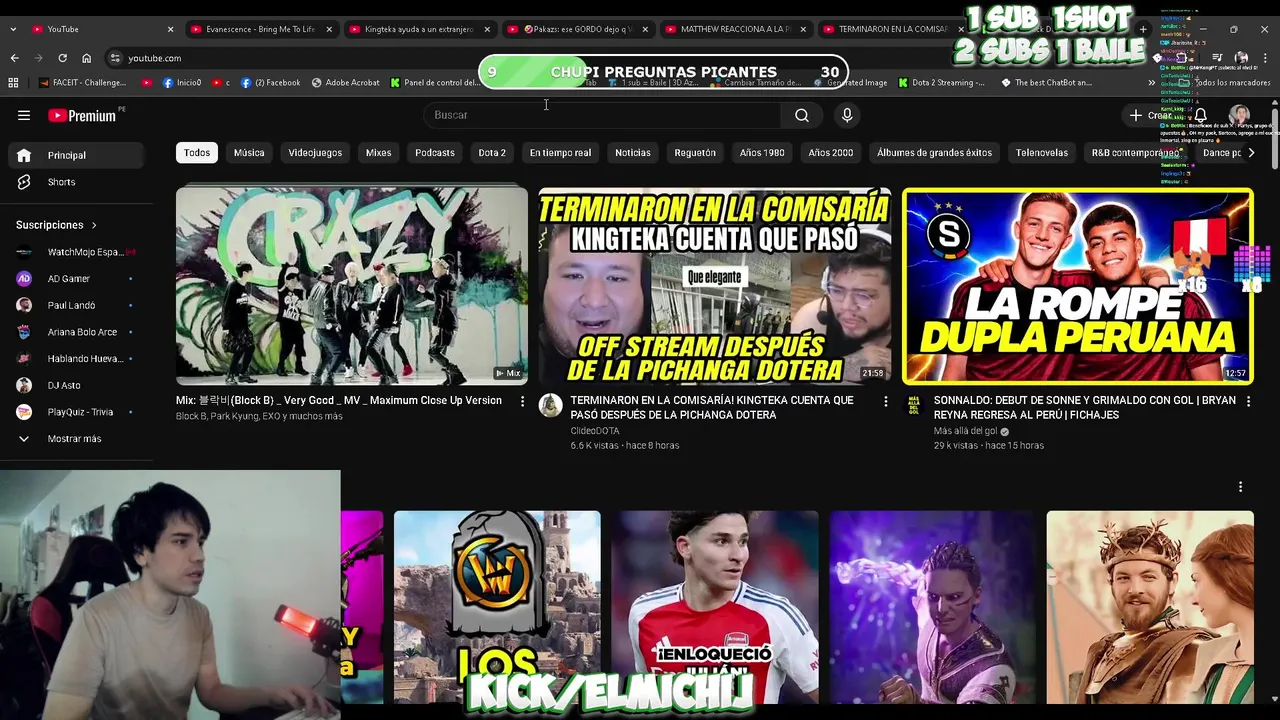Open the Shorts shelf options menu

point(1240,487)
